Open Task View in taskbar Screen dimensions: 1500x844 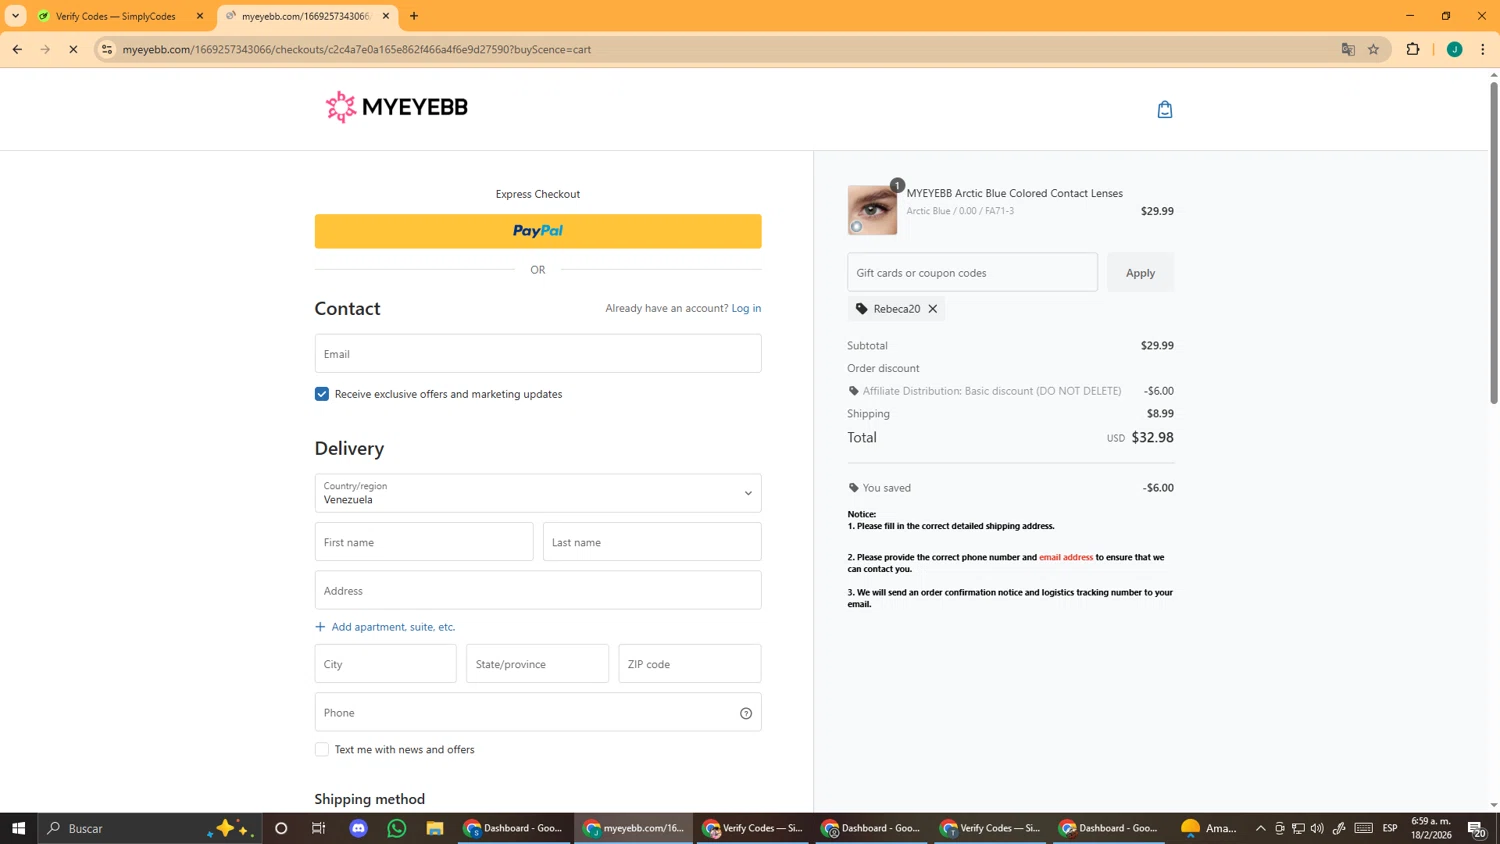(x=319, y=828)
